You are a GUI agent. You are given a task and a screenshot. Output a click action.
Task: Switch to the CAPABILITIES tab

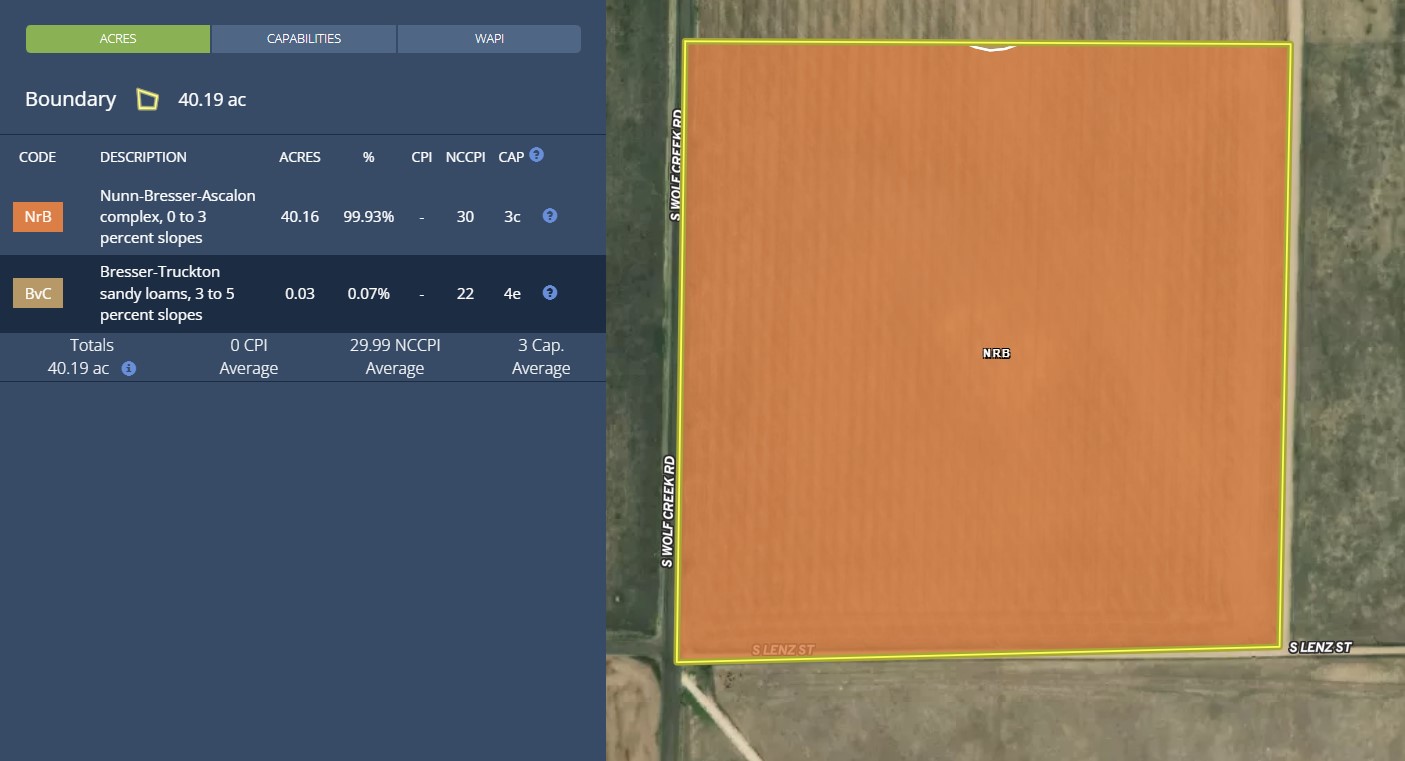coord(303,39)
